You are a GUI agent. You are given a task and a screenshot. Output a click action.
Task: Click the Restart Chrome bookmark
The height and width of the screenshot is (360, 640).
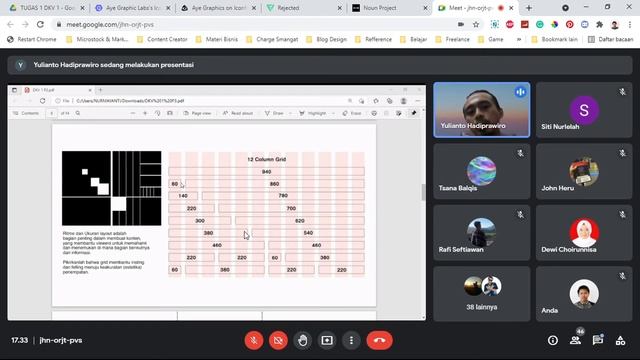tap(32, 39)
